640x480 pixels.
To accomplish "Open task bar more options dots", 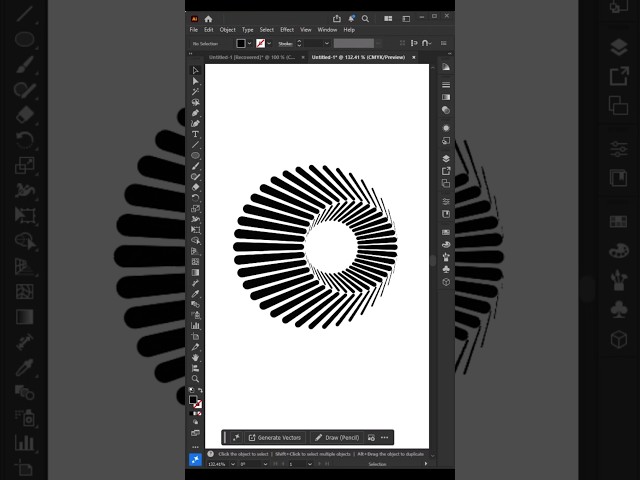I will coord(384,438).
